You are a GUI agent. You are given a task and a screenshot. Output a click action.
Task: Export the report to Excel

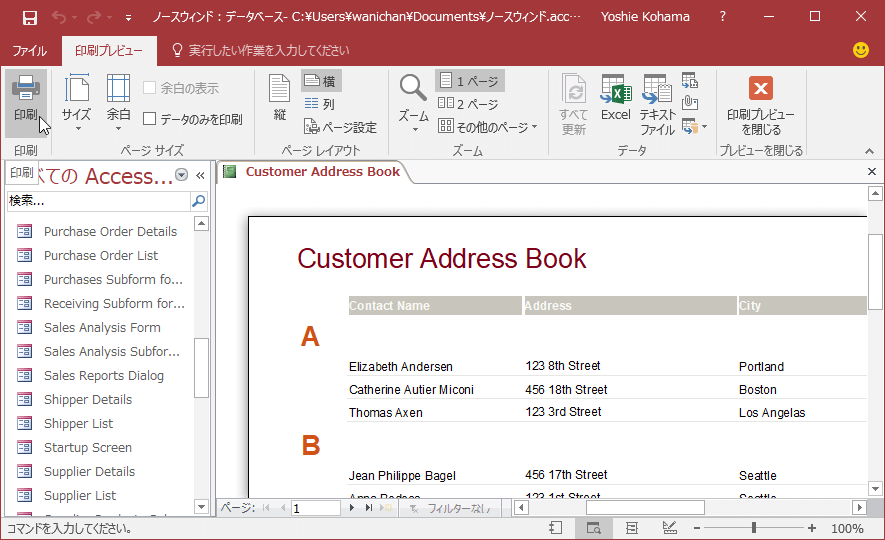(615, 103)
